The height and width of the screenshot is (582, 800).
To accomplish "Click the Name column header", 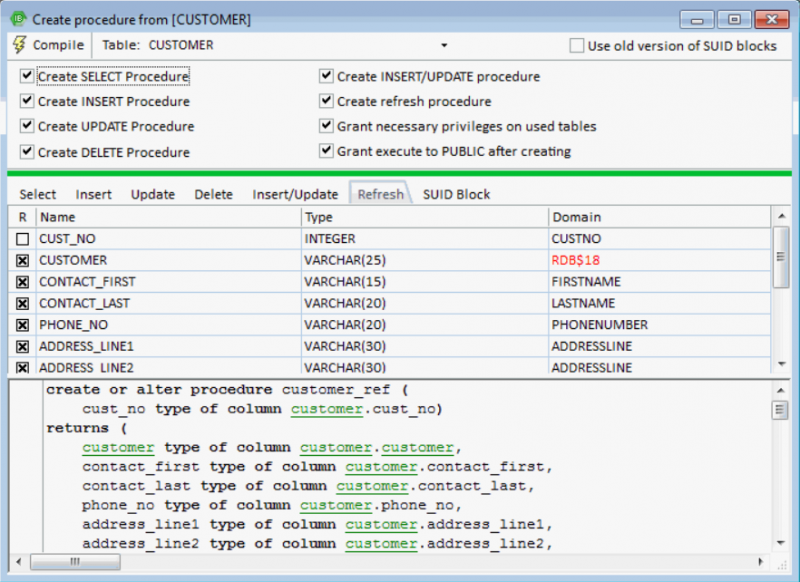I will coord(168,217).
